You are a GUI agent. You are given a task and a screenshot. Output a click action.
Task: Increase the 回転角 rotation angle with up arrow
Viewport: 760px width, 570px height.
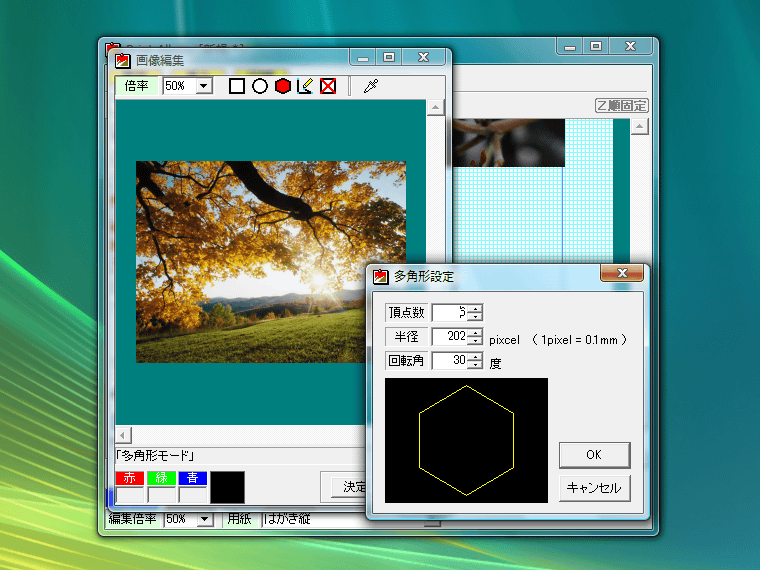click(x=475, y=356)
